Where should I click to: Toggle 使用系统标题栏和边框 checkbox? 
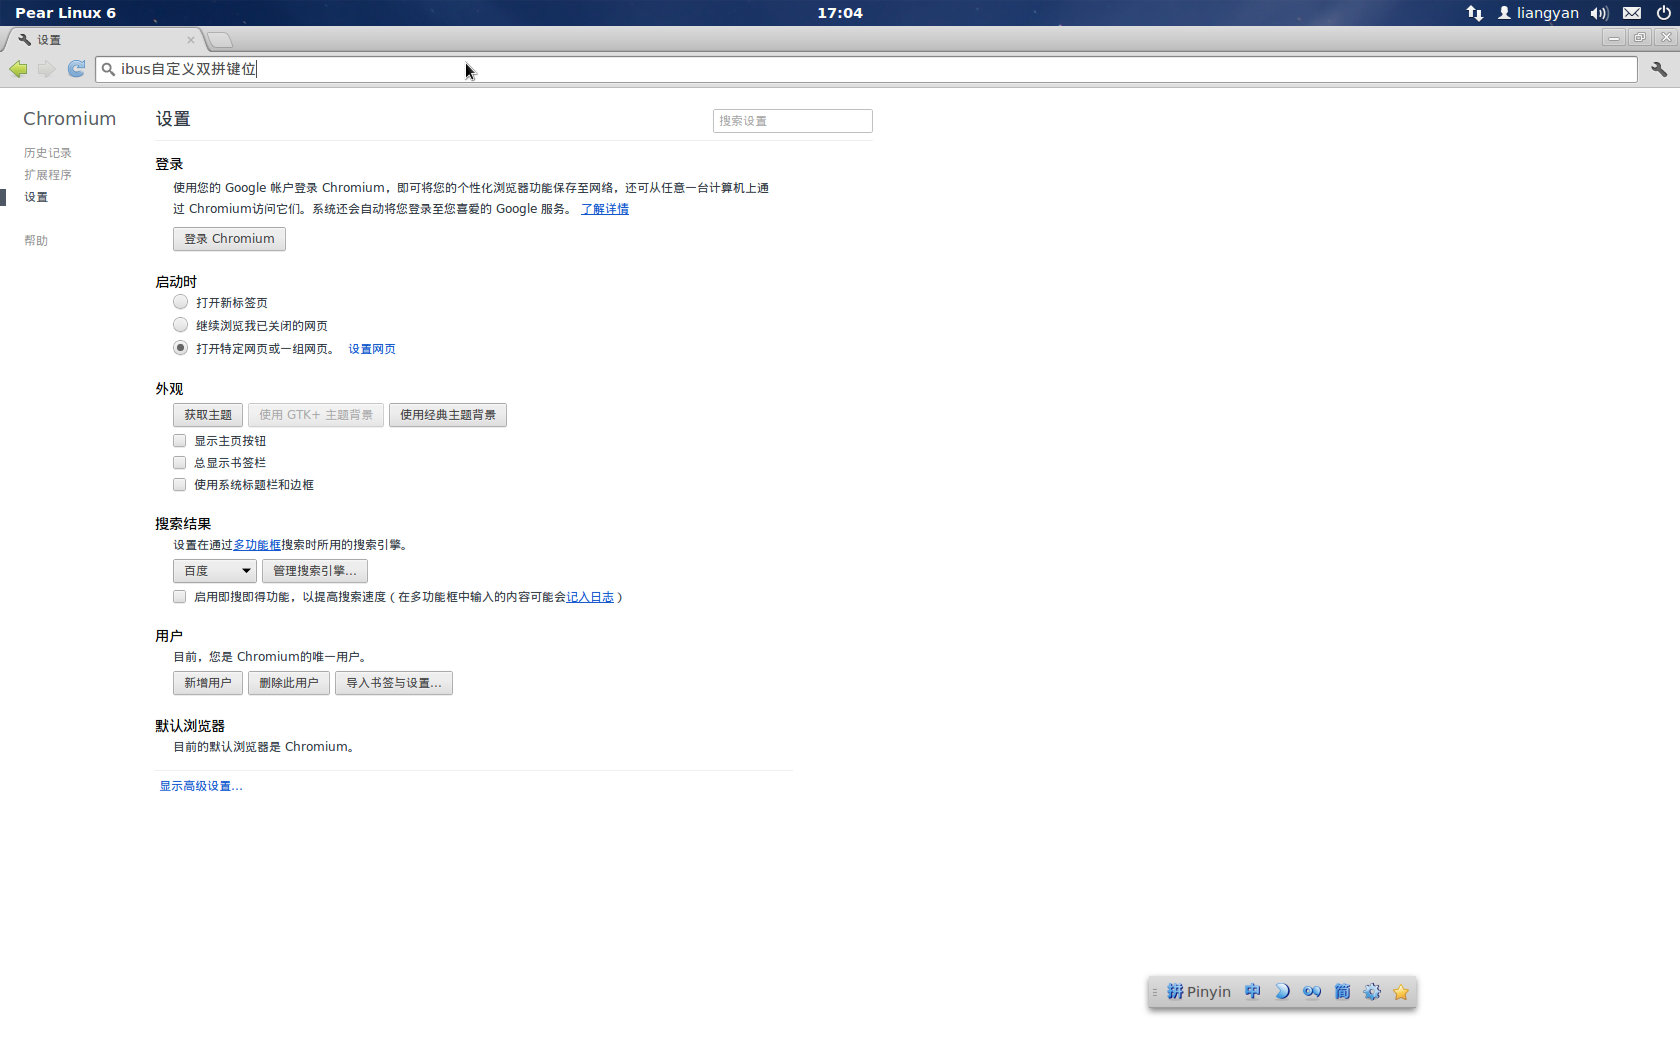tap(180, 485)
